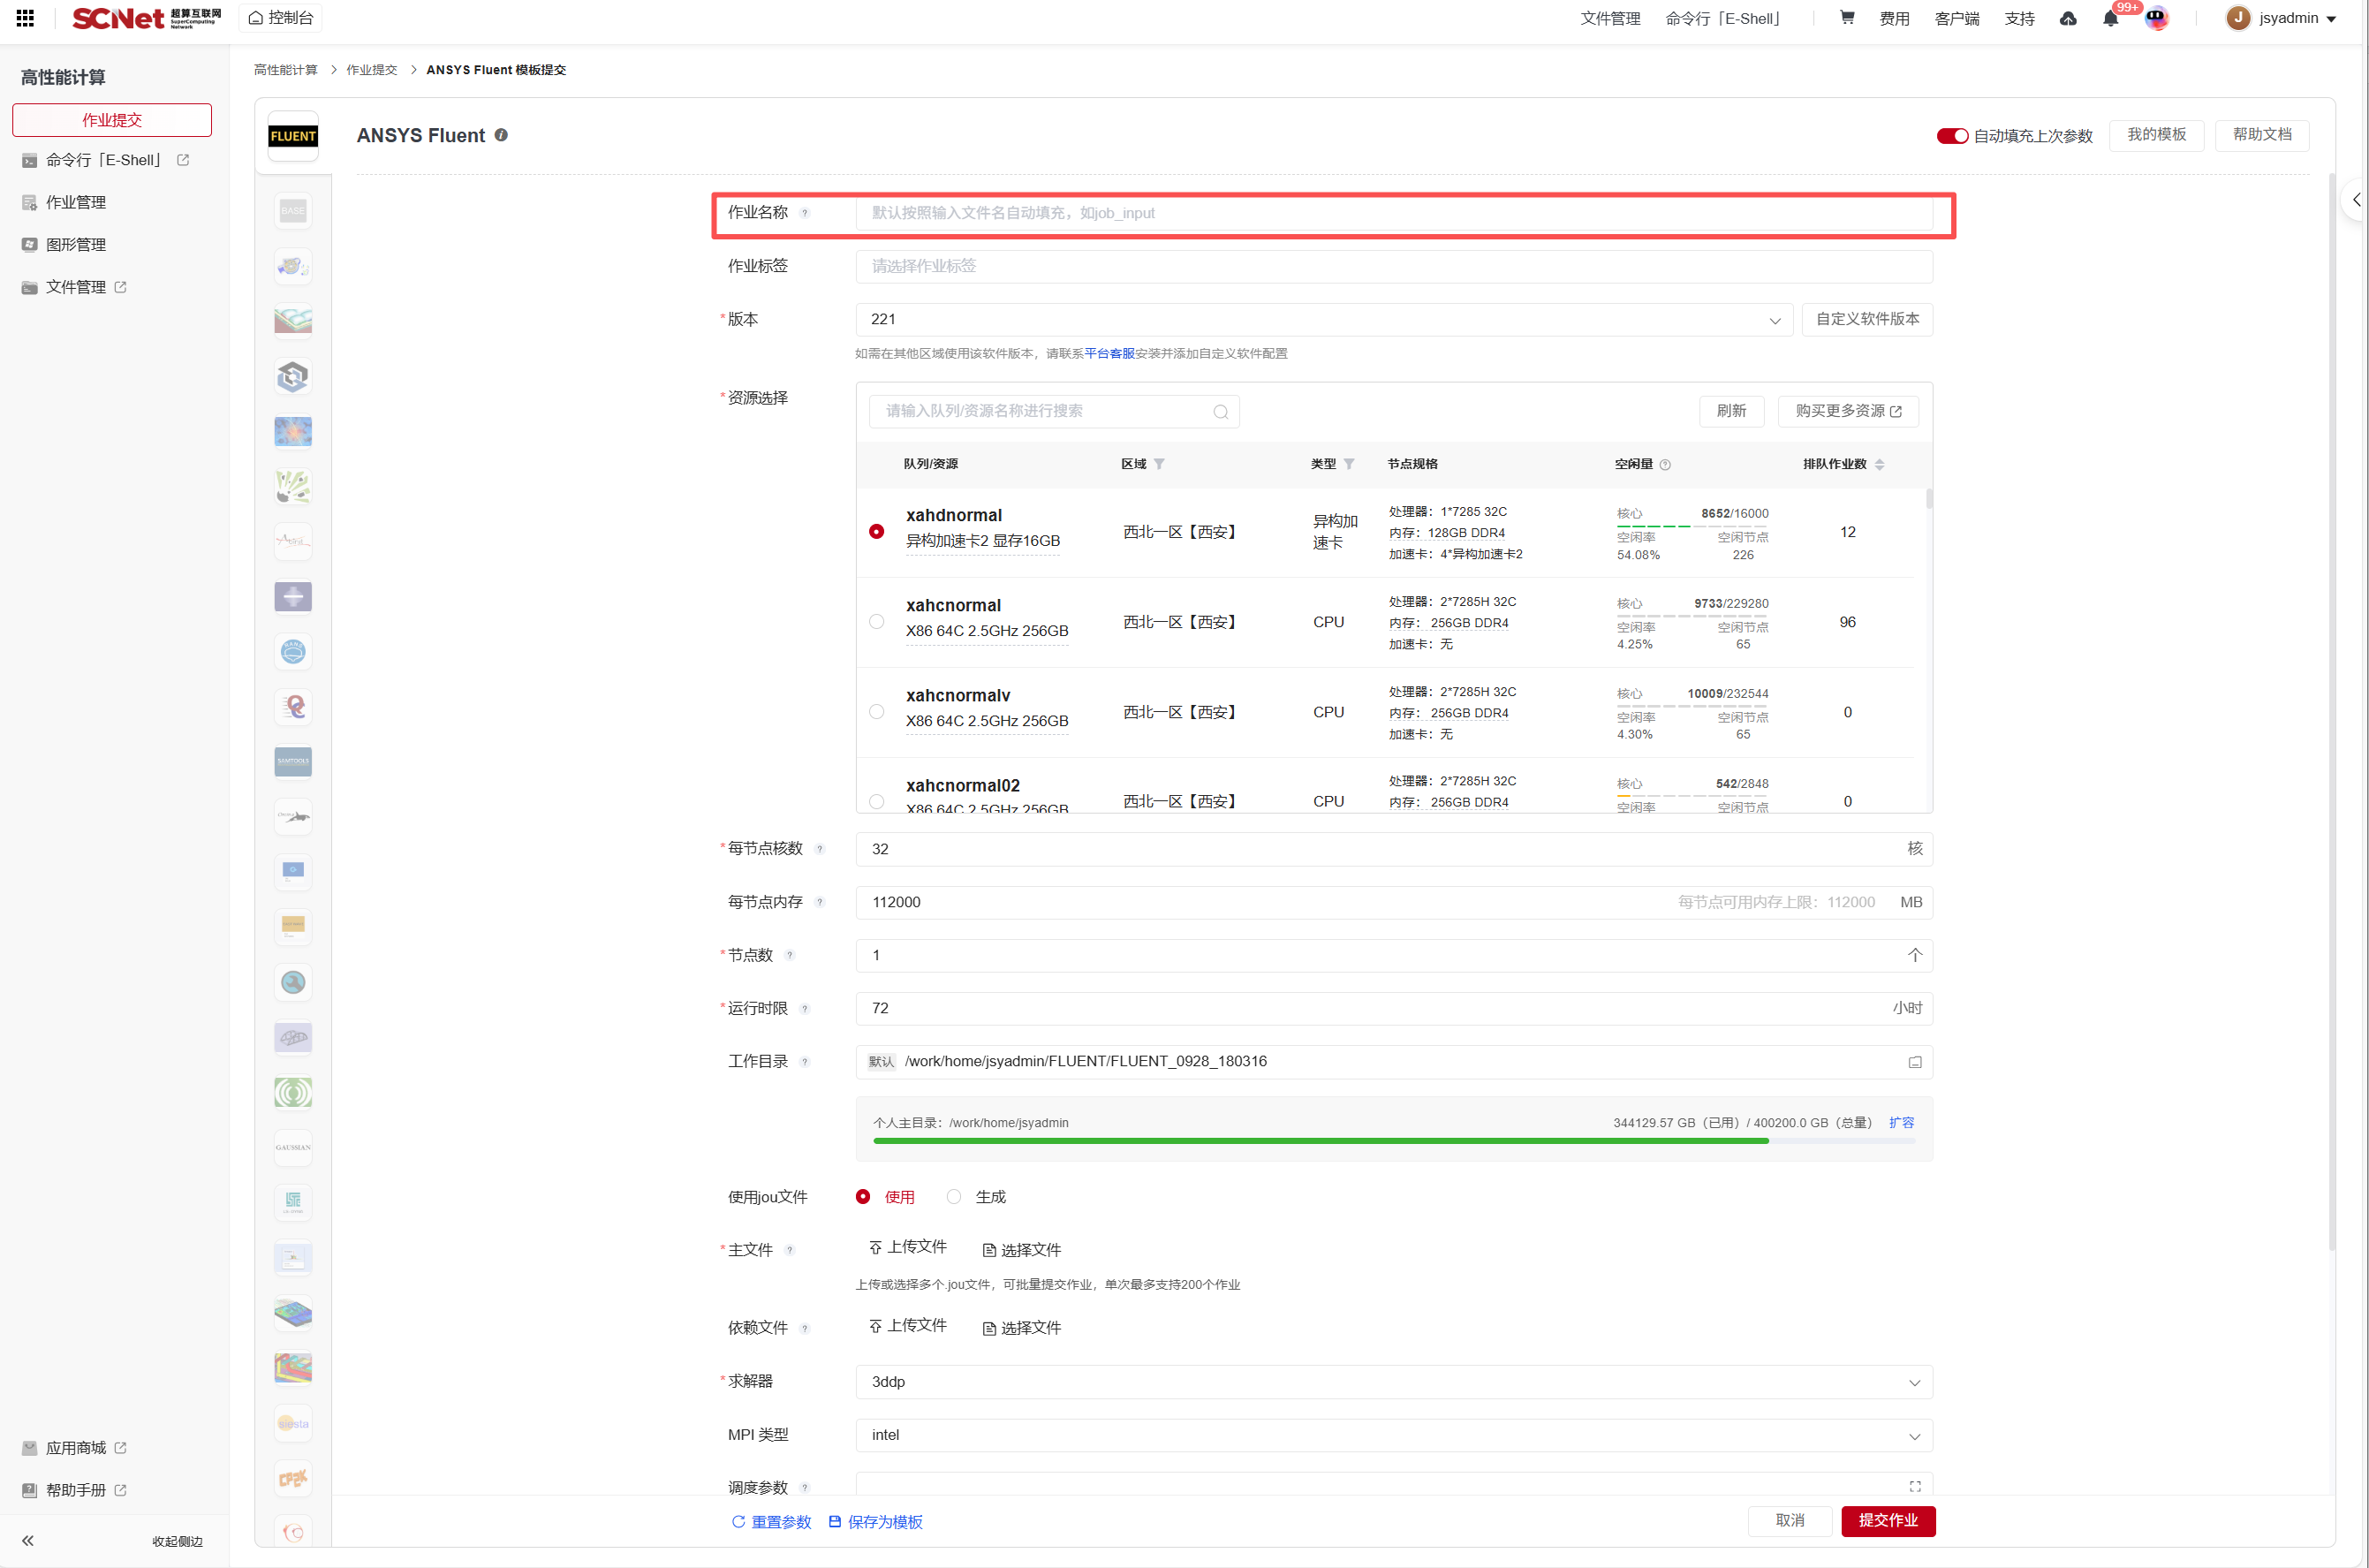
Task: Select the xahcnormal queue radio button
Action: coord(876,622)
